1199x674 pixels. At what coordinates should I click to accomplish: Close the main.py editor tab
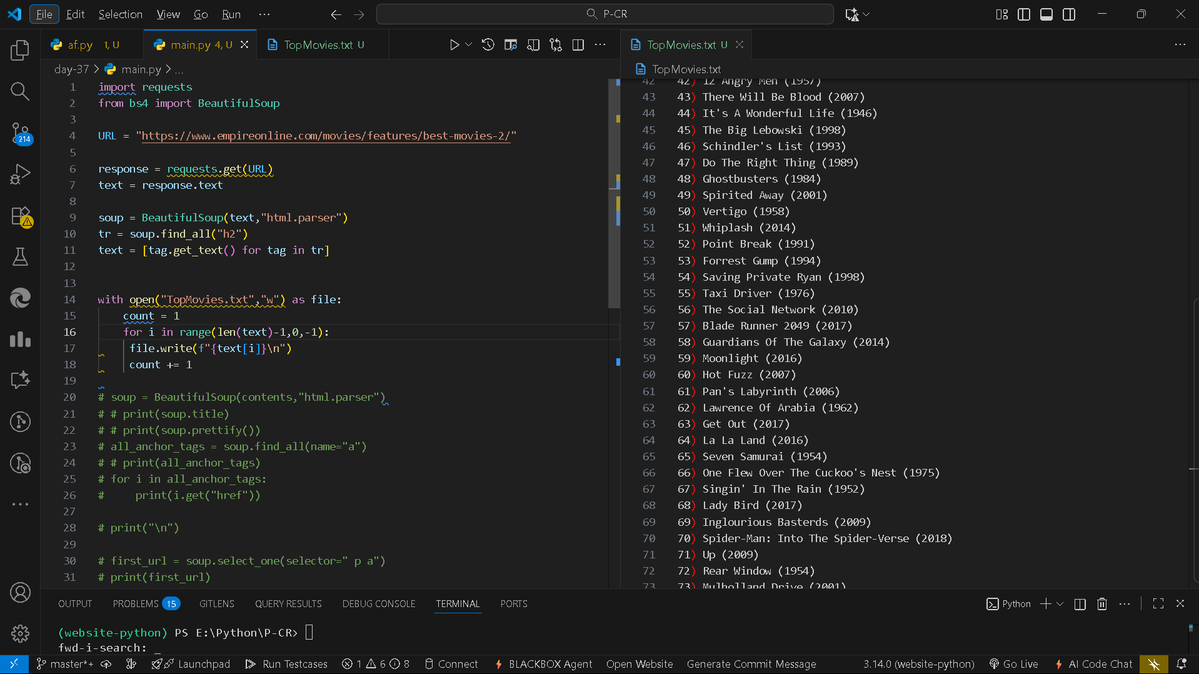coord(244,45)
